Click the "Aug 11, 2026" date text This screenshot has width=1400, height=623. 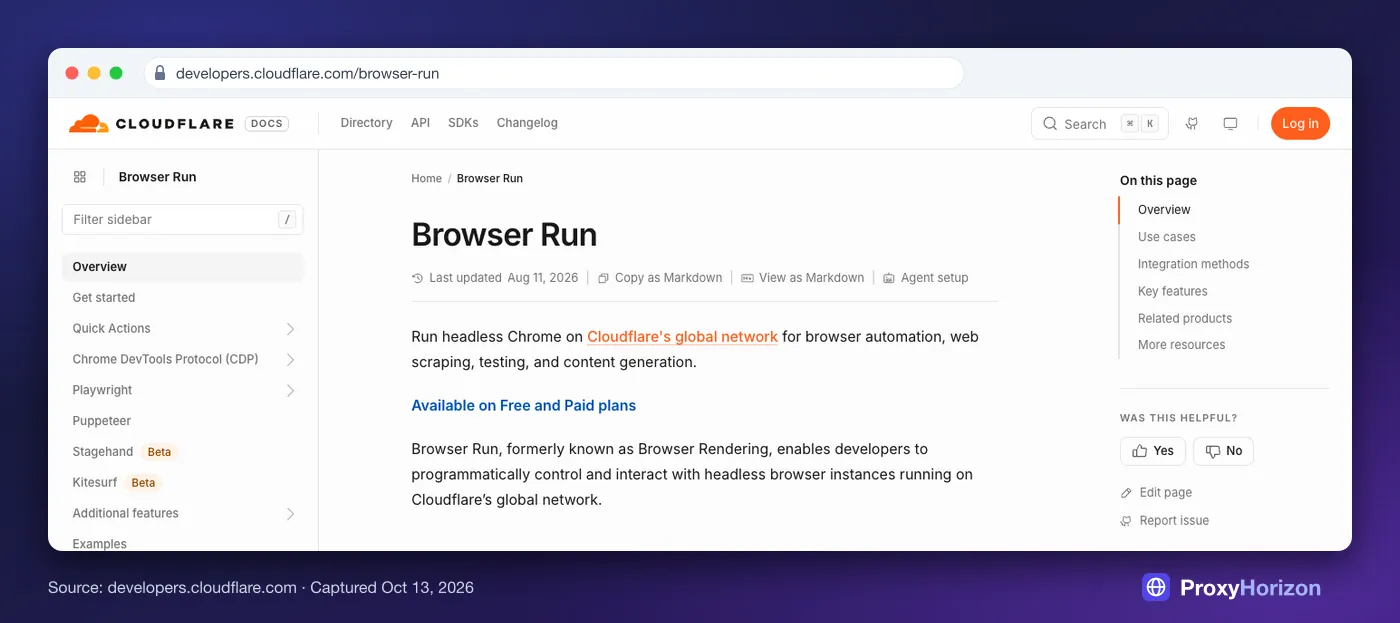(543, 278)
